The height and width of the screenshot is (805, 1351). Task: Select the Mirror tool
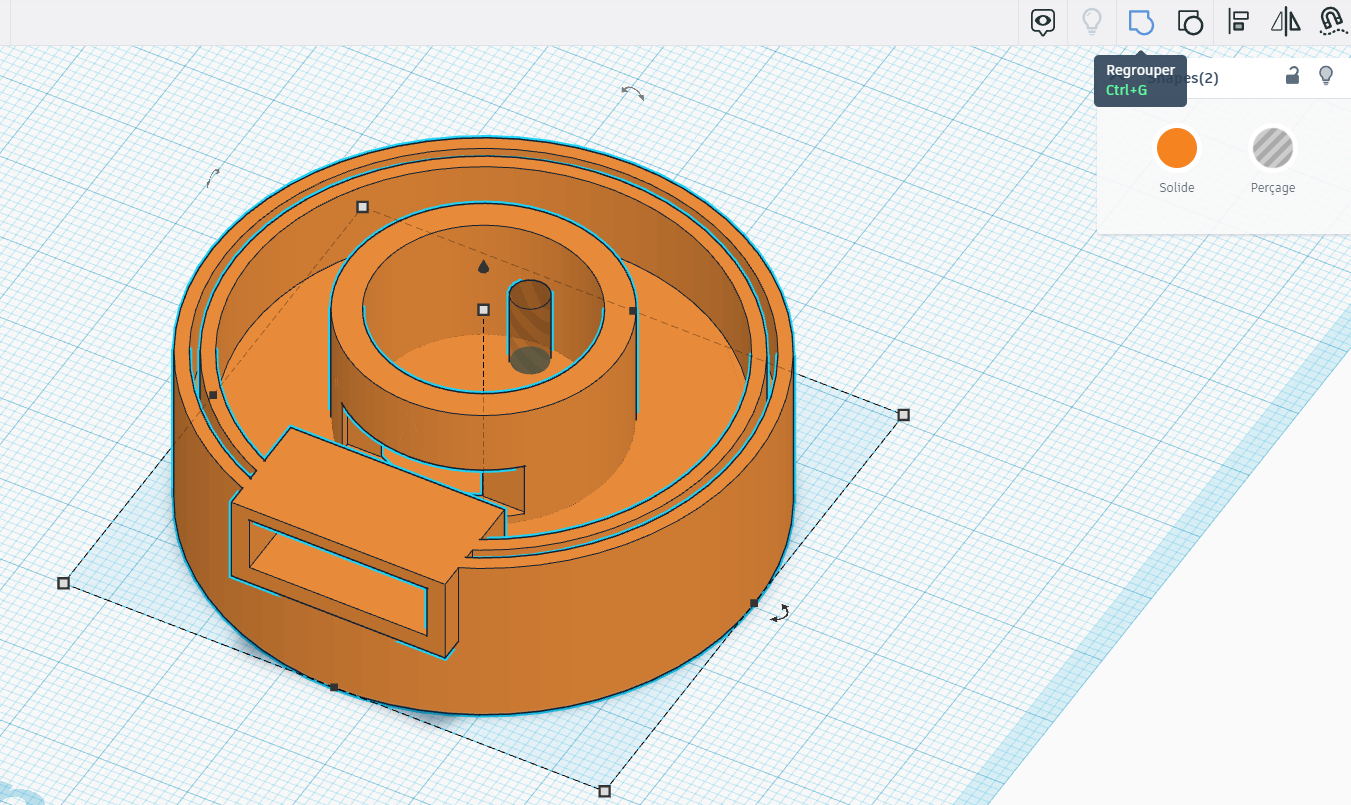coord(1285,21)
